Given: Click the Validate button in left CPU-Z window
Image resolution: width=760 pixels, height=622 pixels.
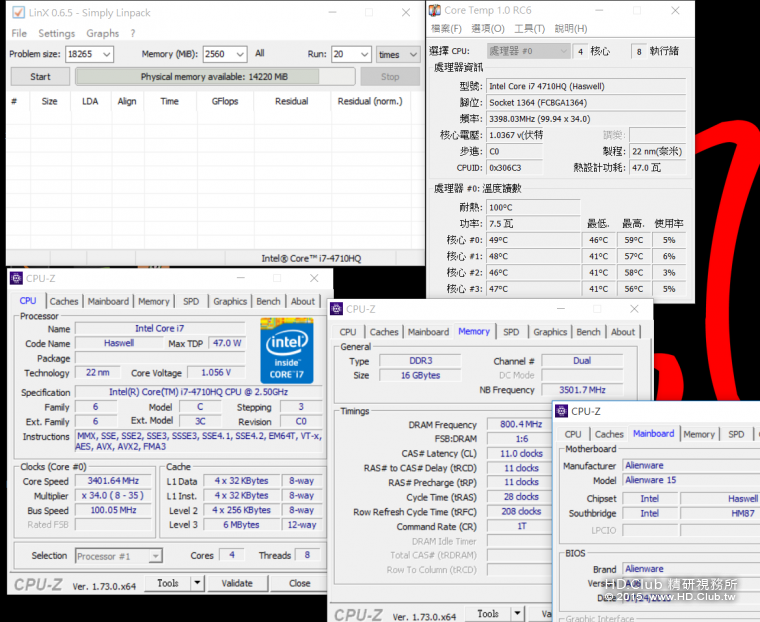Looking at the screenshot, I should [x=237, y=583].
